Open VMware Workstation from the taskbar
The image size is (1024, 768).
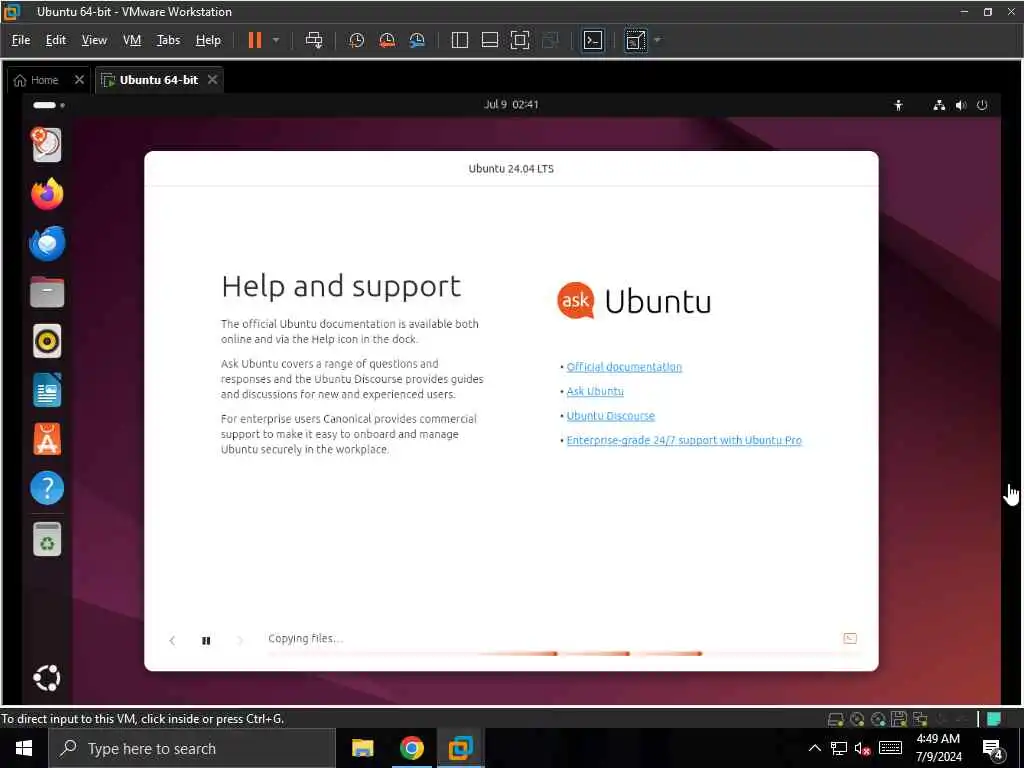[x=460, y=748]
